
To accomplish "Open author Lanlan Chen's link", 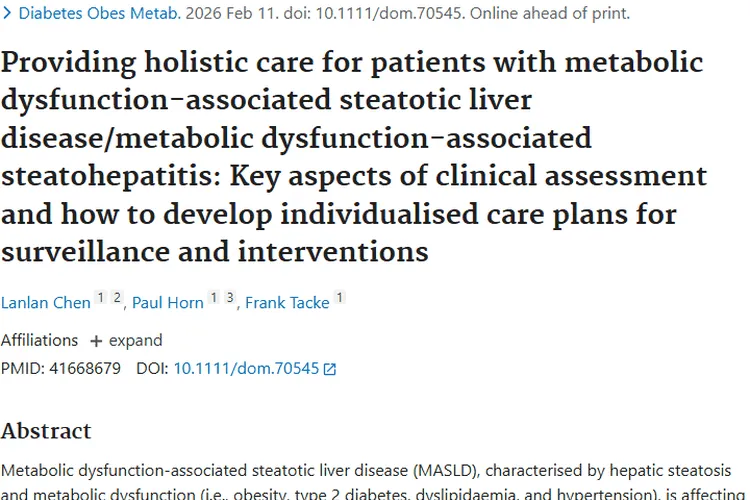I will [x=45, y=302].
